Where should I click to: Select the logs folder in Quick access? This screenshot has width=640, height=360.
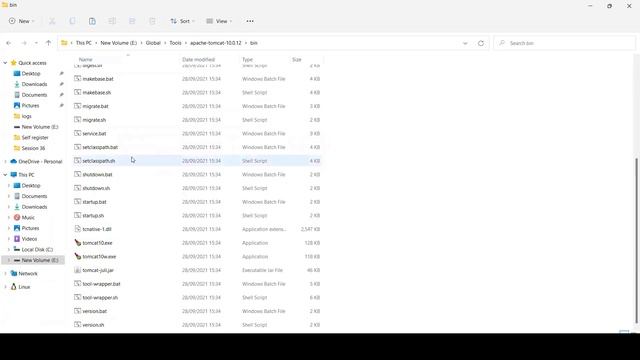click(27, 116)
